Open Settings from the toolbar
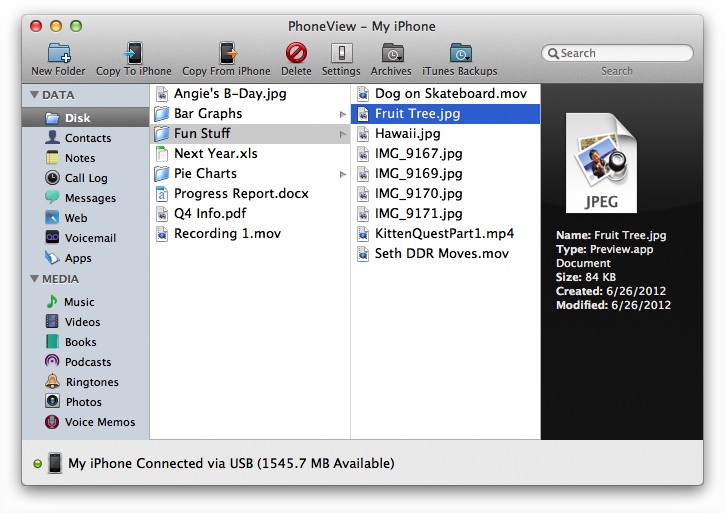 tap(341, 53)
